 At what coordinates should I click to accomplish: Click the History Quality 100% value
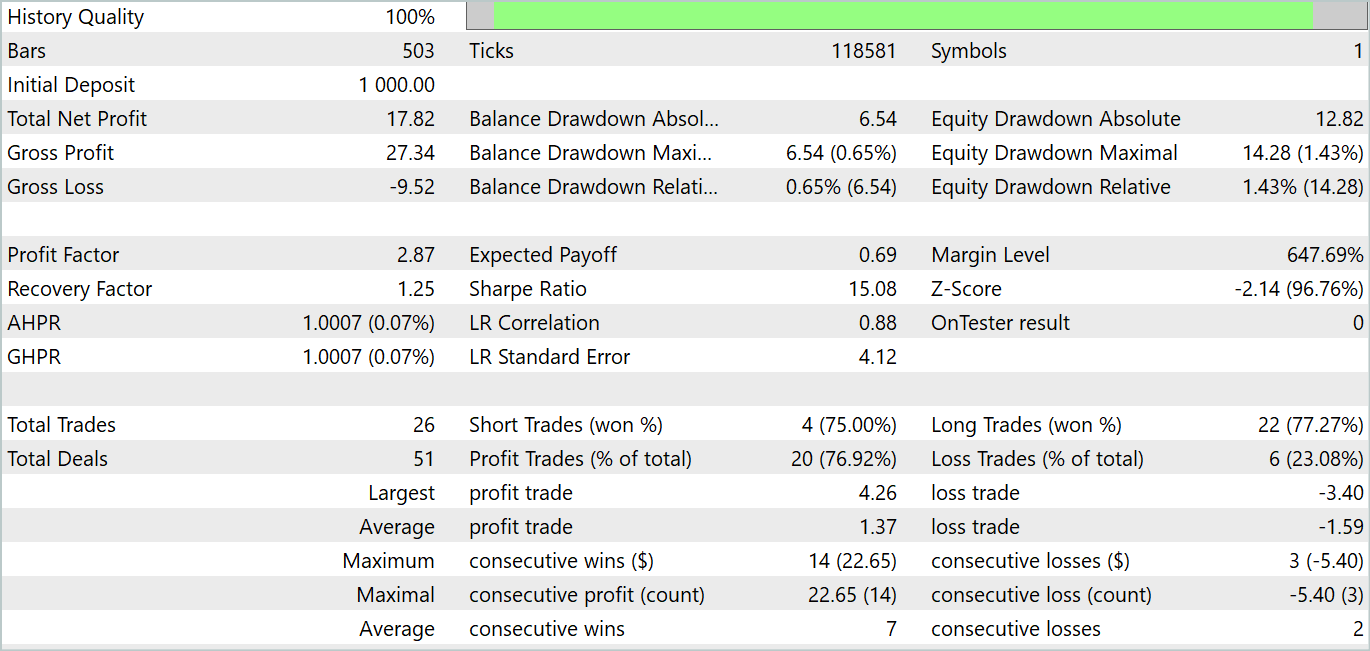tap(410, 17)
